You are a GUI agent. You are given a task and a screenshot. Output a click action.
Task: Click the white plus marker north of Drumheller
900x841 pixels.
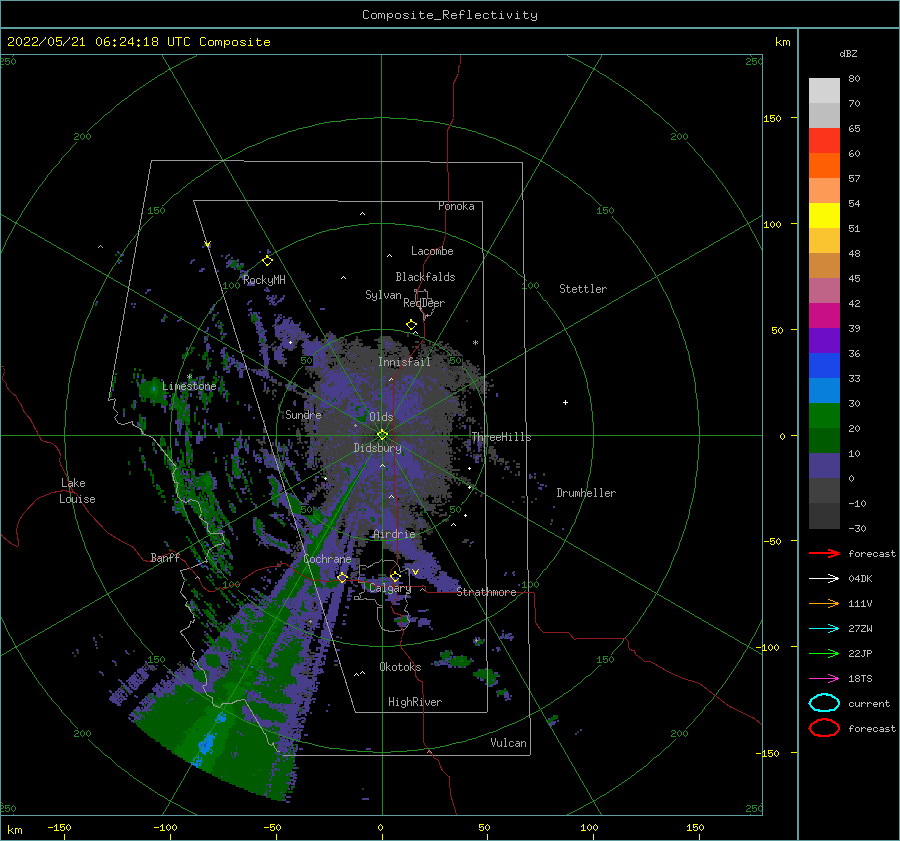[565, 402]
